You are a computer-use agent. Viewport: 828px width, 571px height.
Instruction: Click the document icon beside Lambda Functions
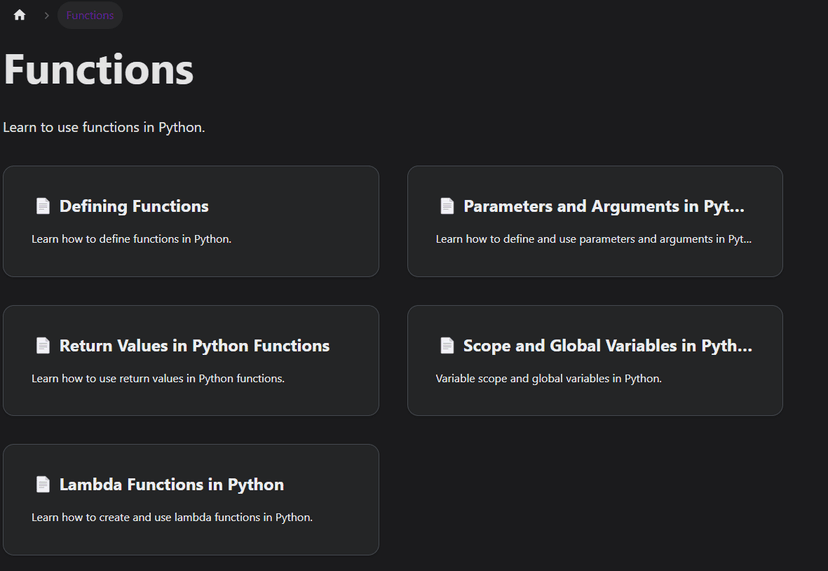coord(43,484)
